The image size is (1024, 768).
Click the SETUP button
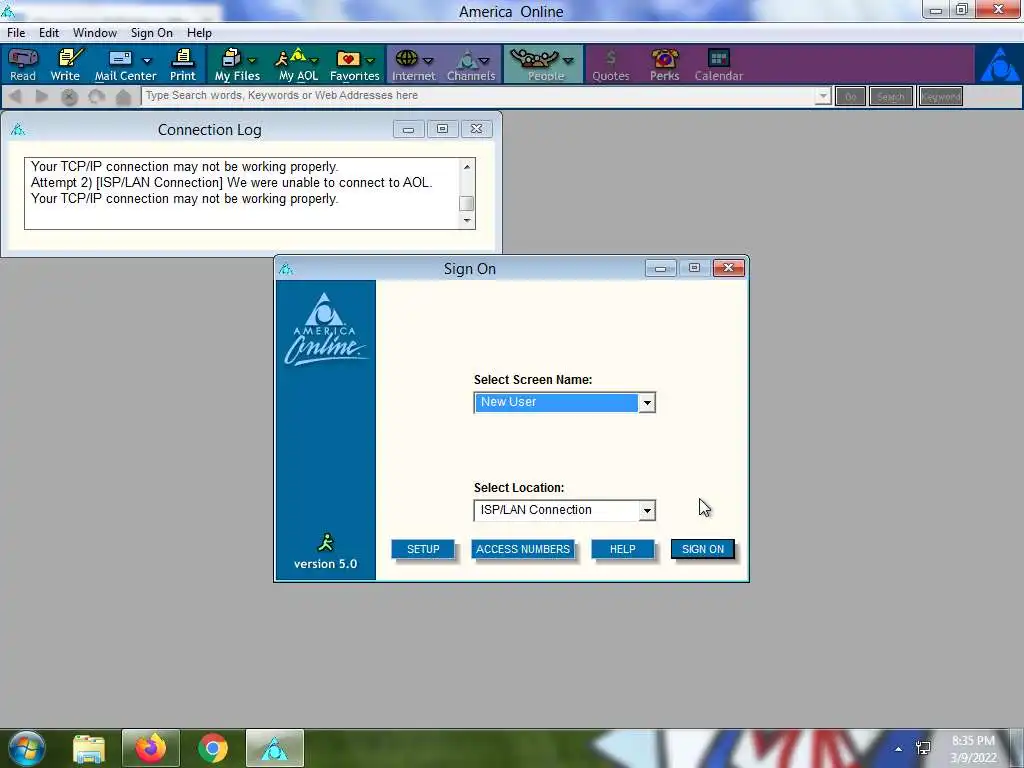coord(423,549)
